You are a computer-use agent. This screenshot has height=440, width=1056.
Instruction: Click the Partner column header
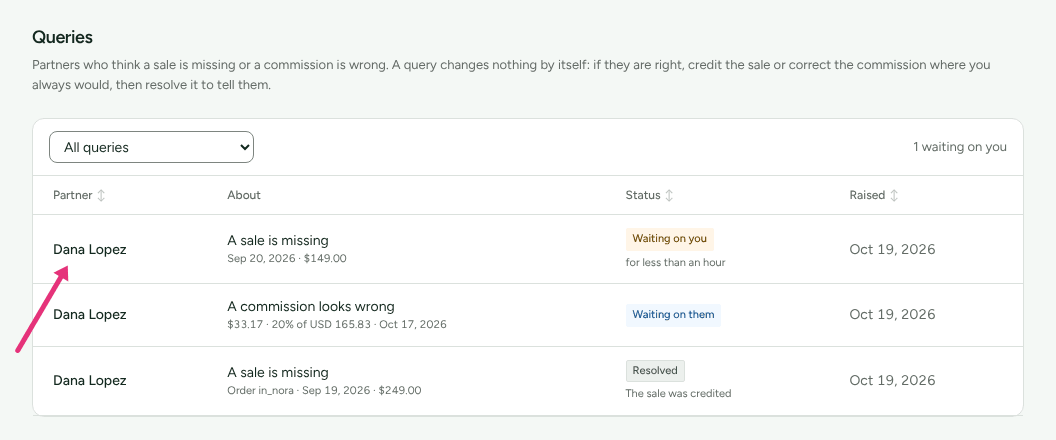pyautogui.click(x=73, y=195)
